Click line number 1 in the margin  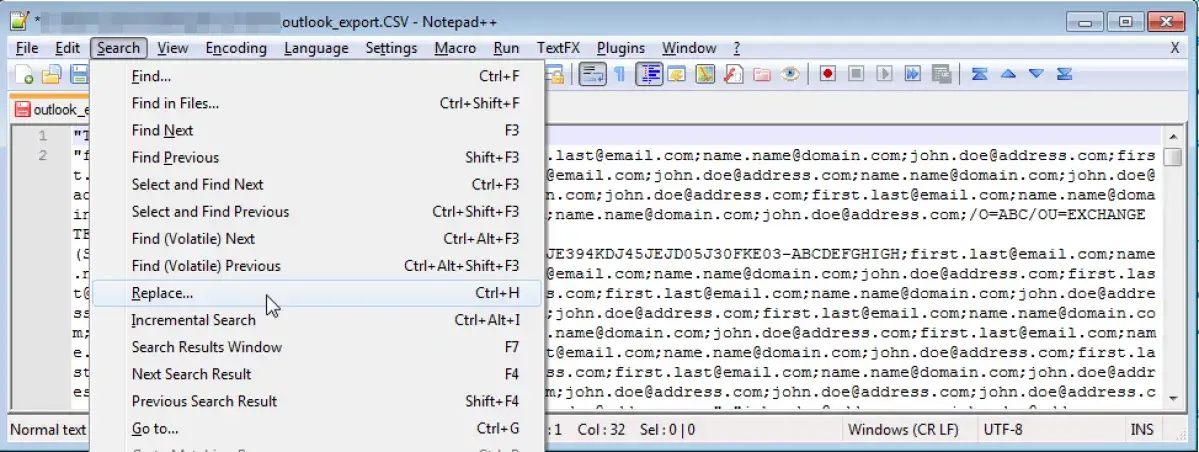pos(43,136)
